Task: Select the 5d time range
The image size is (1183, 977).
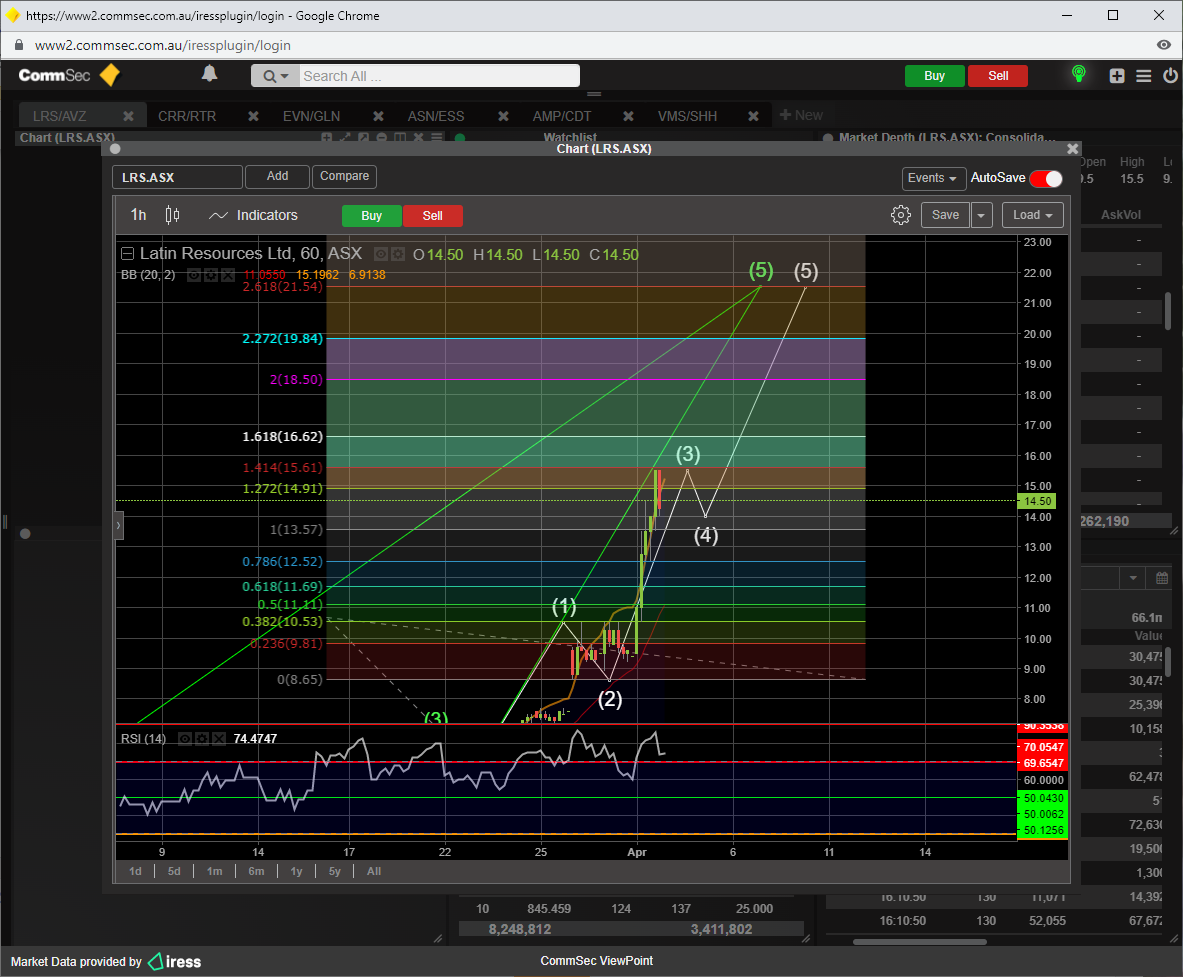Action: 174,871
